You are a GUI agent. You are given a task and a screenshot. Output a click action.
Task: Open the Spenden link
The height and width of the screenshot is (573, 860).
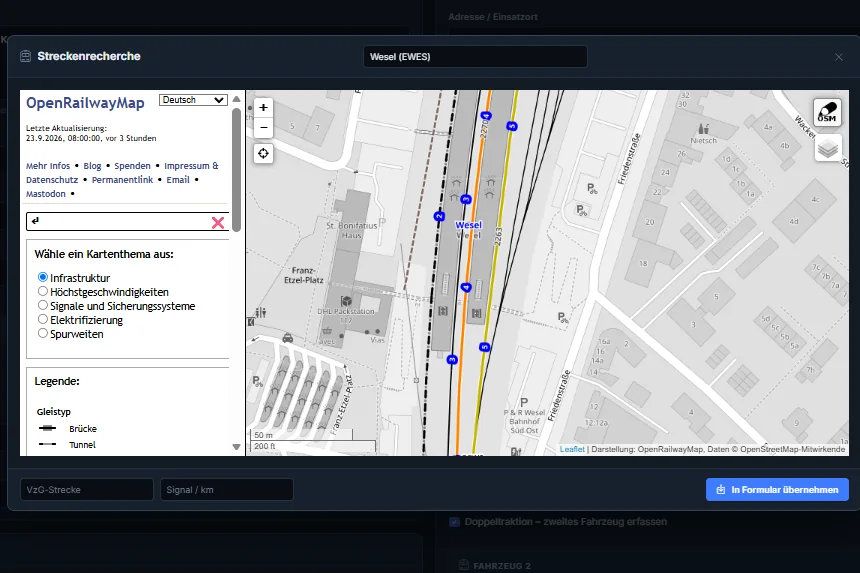tap(132, 166)
